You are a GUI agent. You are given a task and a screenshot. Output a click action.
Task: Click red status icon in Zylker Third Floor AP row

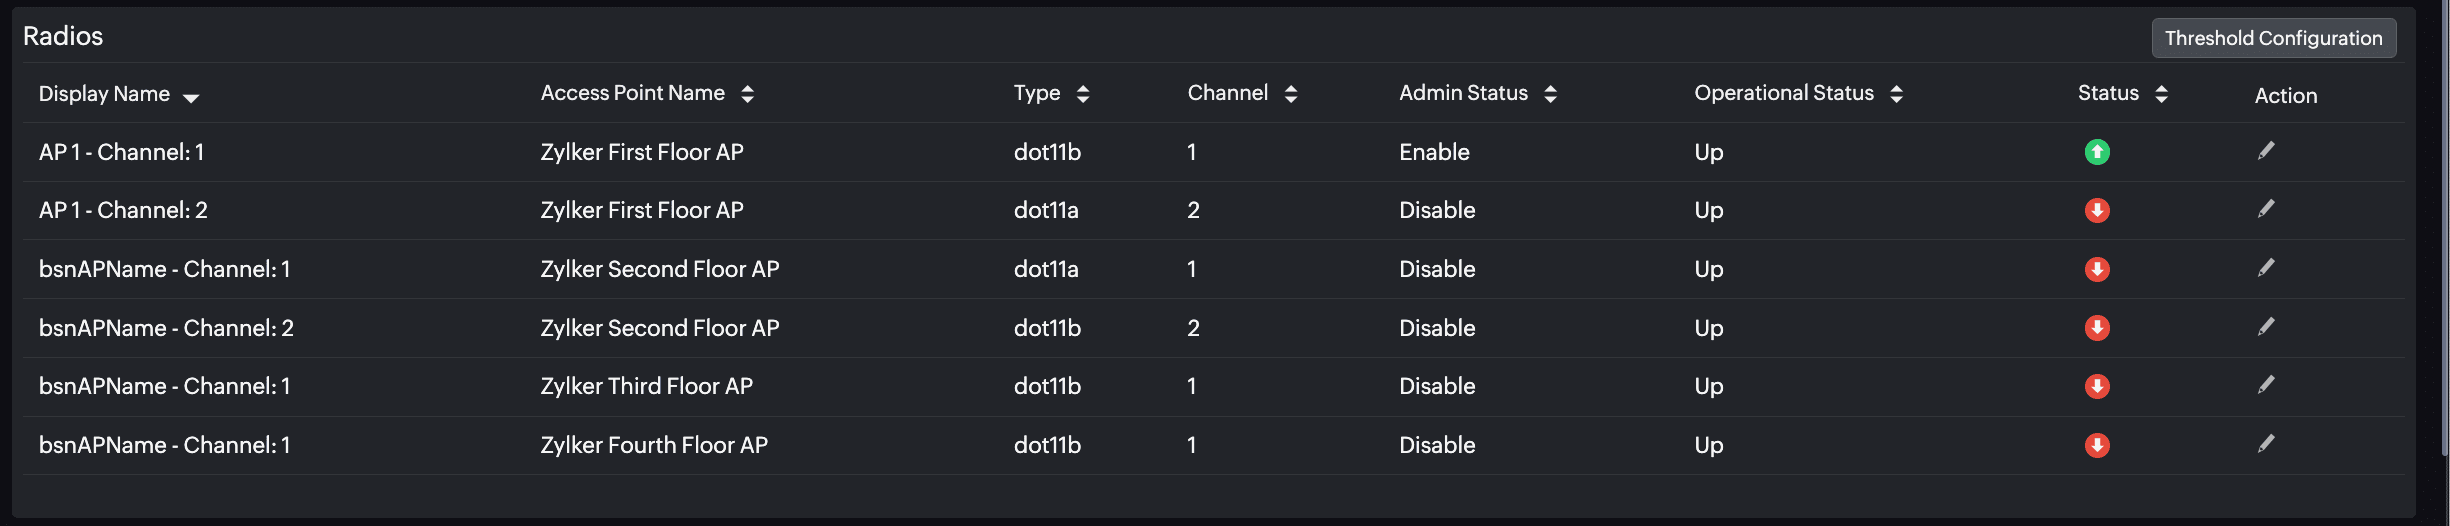pyautogui.click(x=2097, y=386)
